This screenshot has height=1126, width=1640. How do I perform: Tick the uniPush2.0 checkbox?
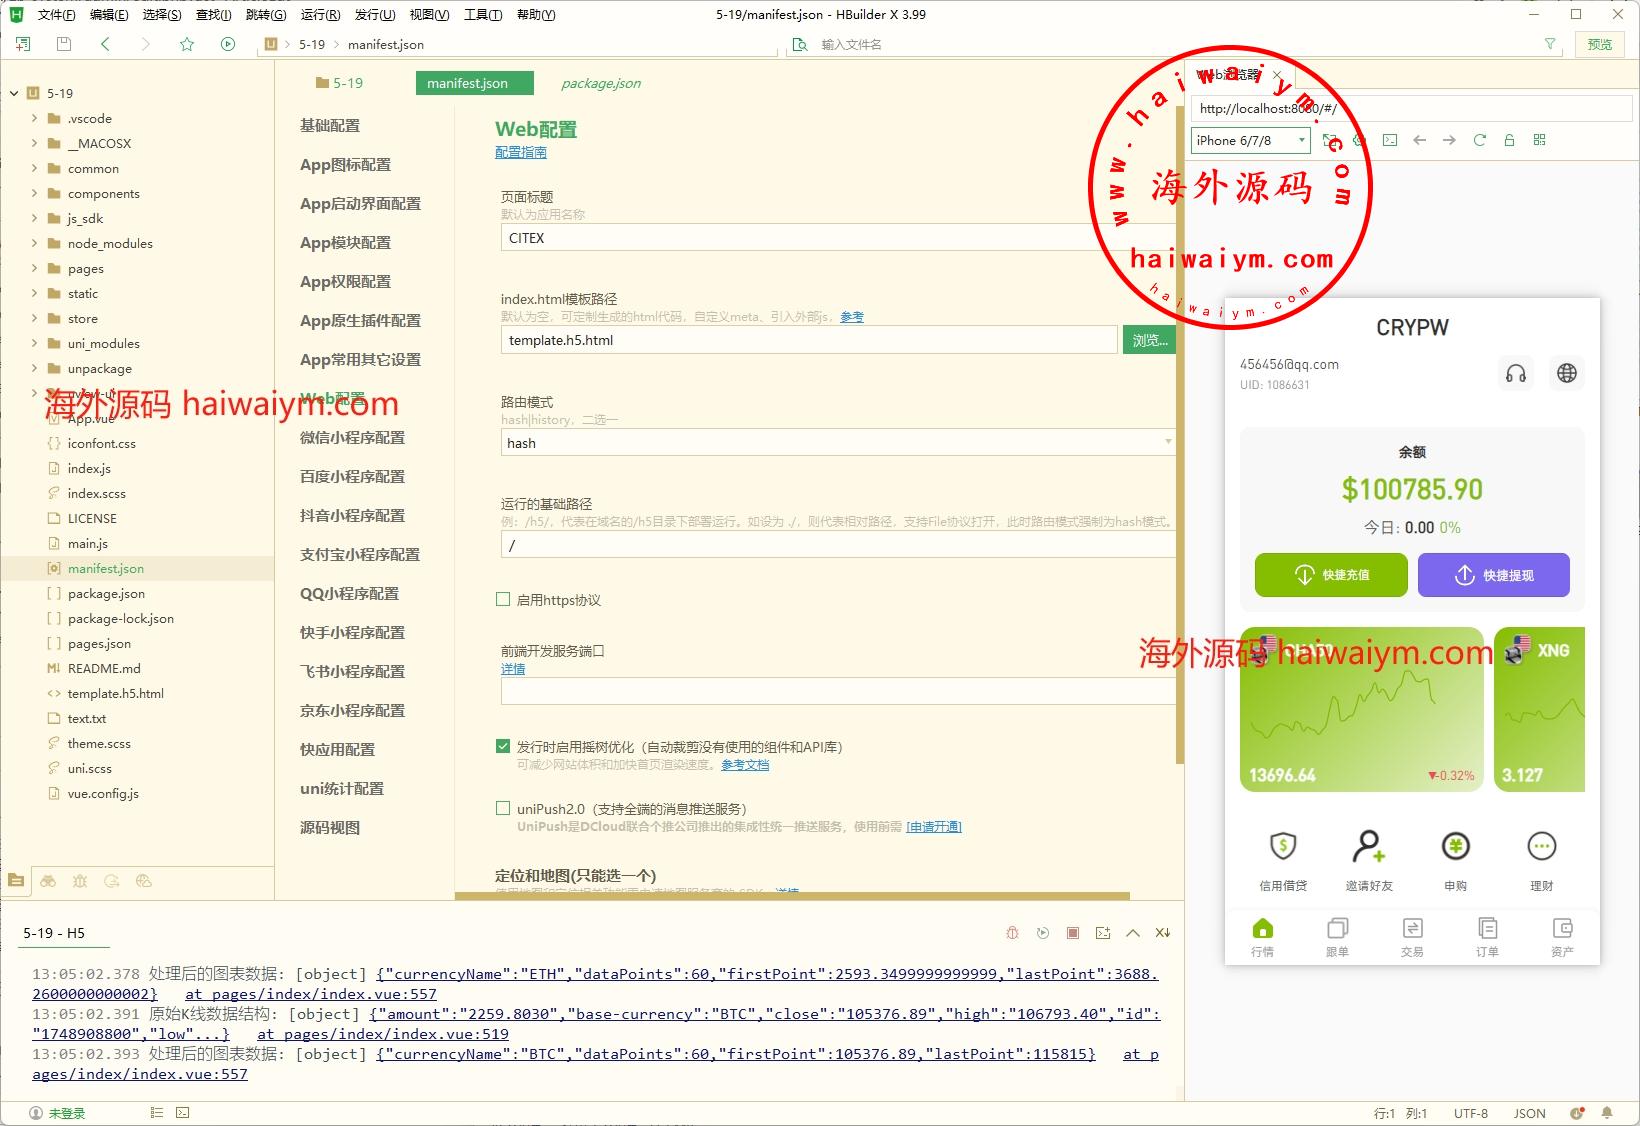click(x=503, y=808)
